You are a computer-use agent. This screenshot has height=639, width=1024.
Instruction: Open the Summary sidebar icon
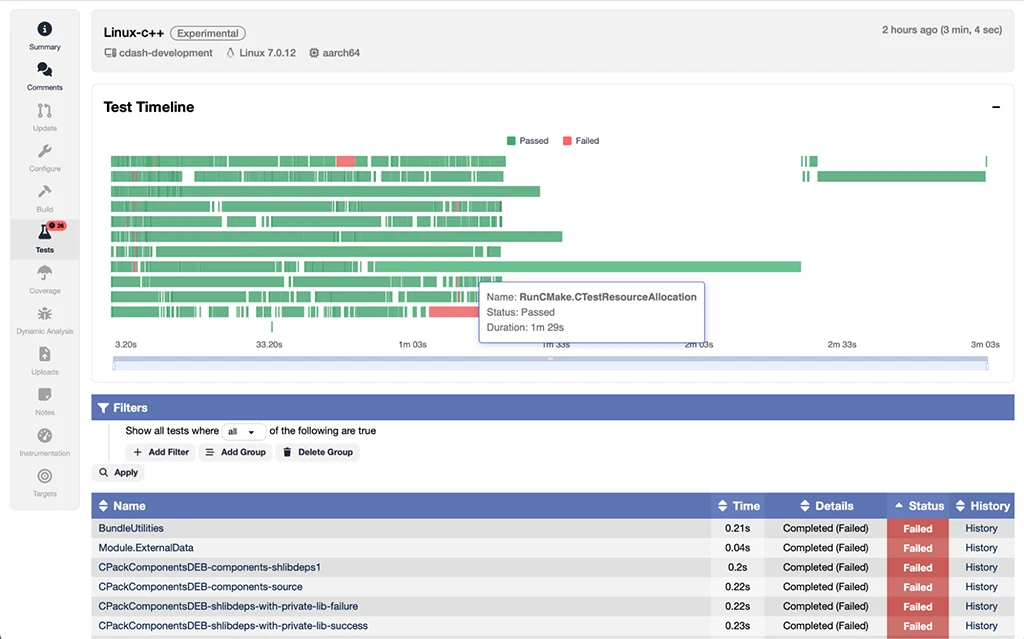click(44, 29)
